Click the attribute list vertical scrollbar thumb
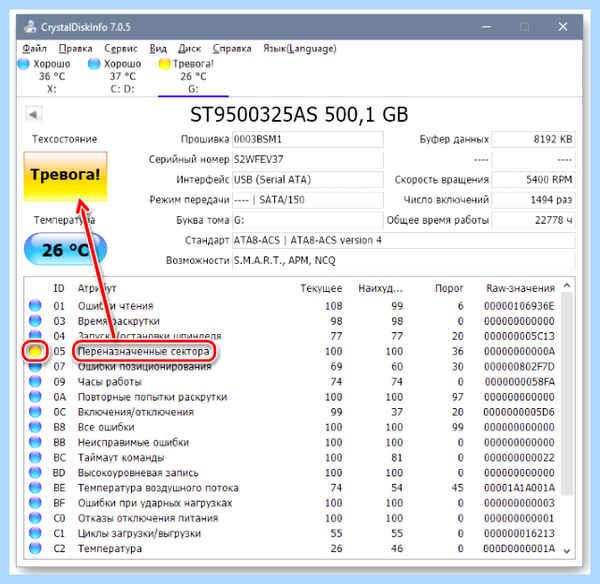Image resolution: width=600 pixels, height=584 pixels. [x=567, y=393]
